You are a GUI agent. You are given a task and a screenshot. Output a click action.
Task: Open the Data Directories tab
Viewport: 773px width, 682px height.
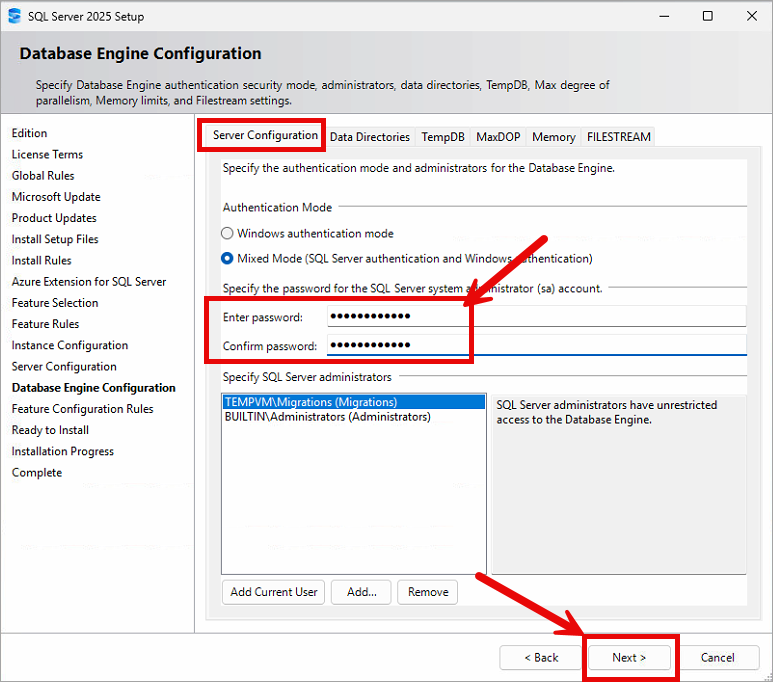click(369, 137)
